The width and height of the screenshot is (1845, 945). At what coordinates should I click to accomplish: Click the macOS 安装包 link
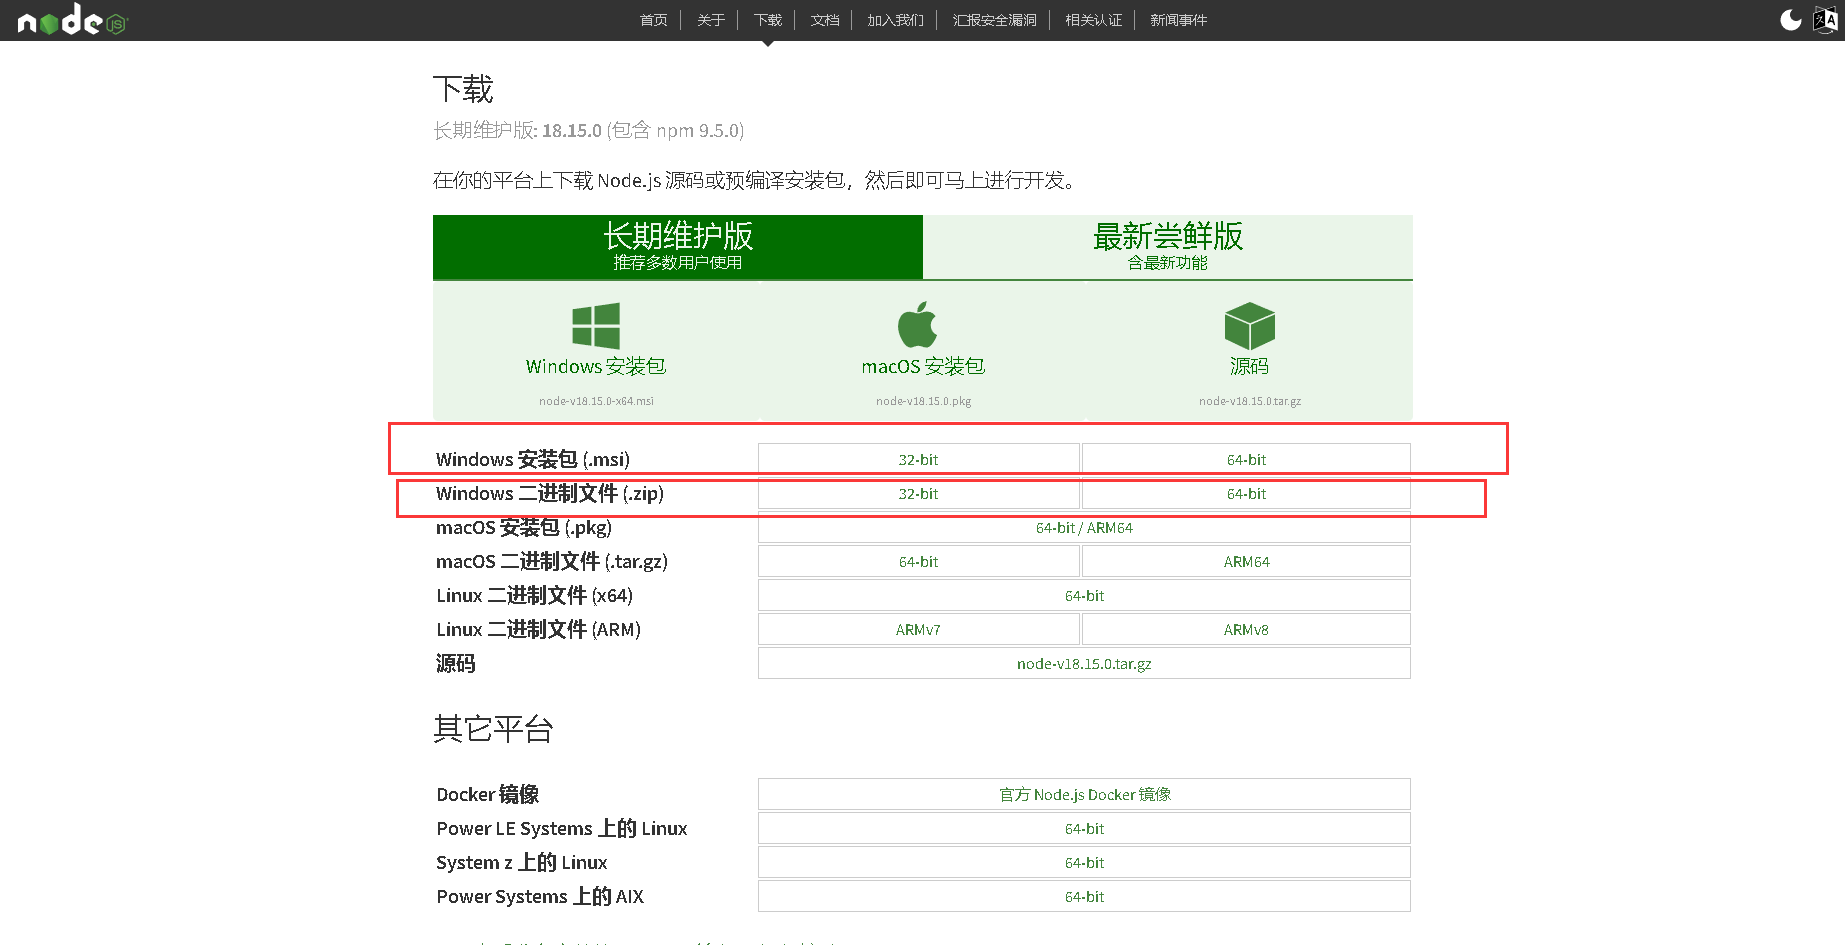923,367
